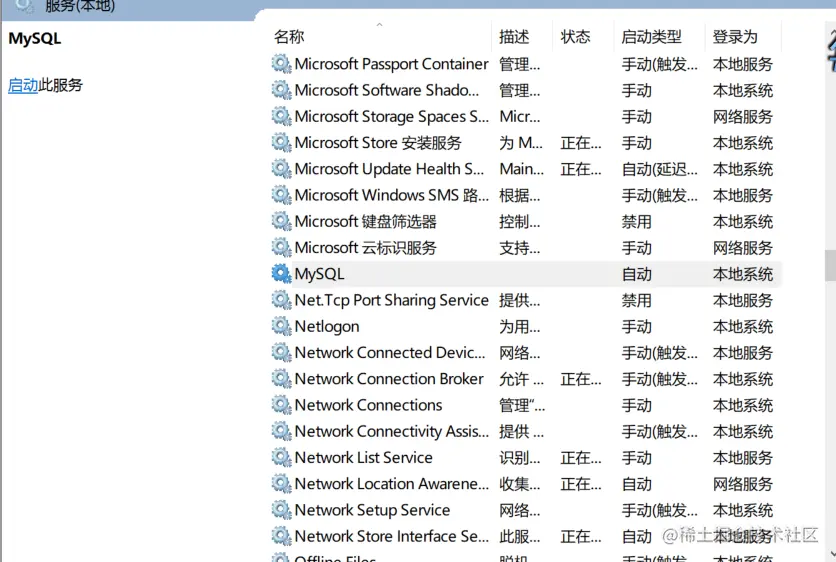The width and height of the screenshot is (836, 562).
Task: Click the gear icon beside Network Connectivity Assistant
Action: 281,431
